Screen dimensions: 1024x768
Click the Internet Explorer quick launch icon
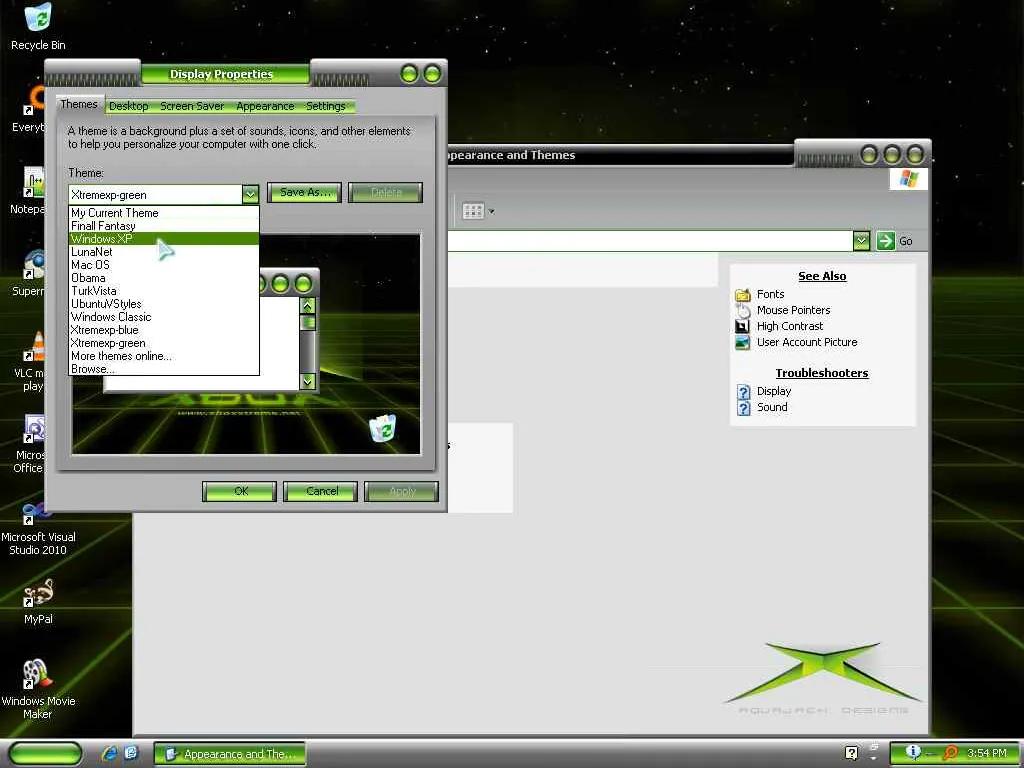(109, 753)
